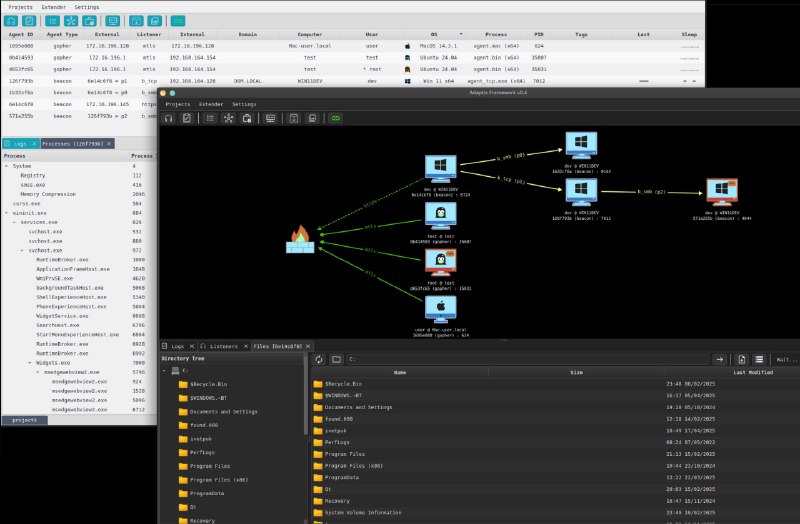Click the clipboard logs icon in the light window toolbar
Screen dimensions: 800x524
[29, 21]
